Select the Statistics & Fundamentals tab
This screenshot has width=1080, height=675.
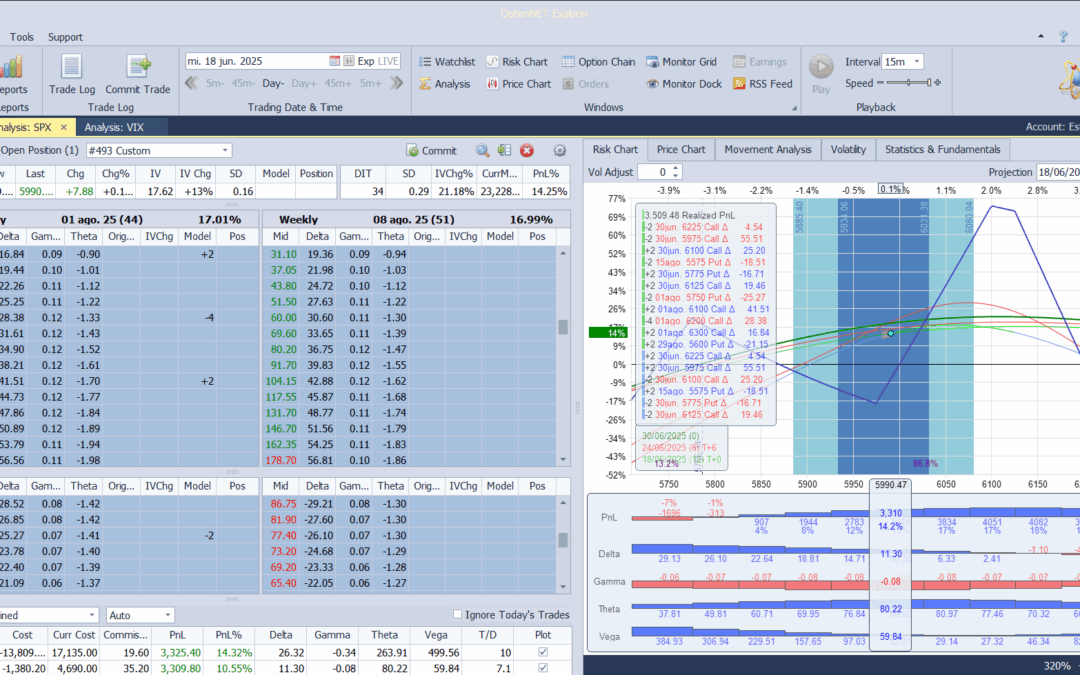tap(942, 149)
